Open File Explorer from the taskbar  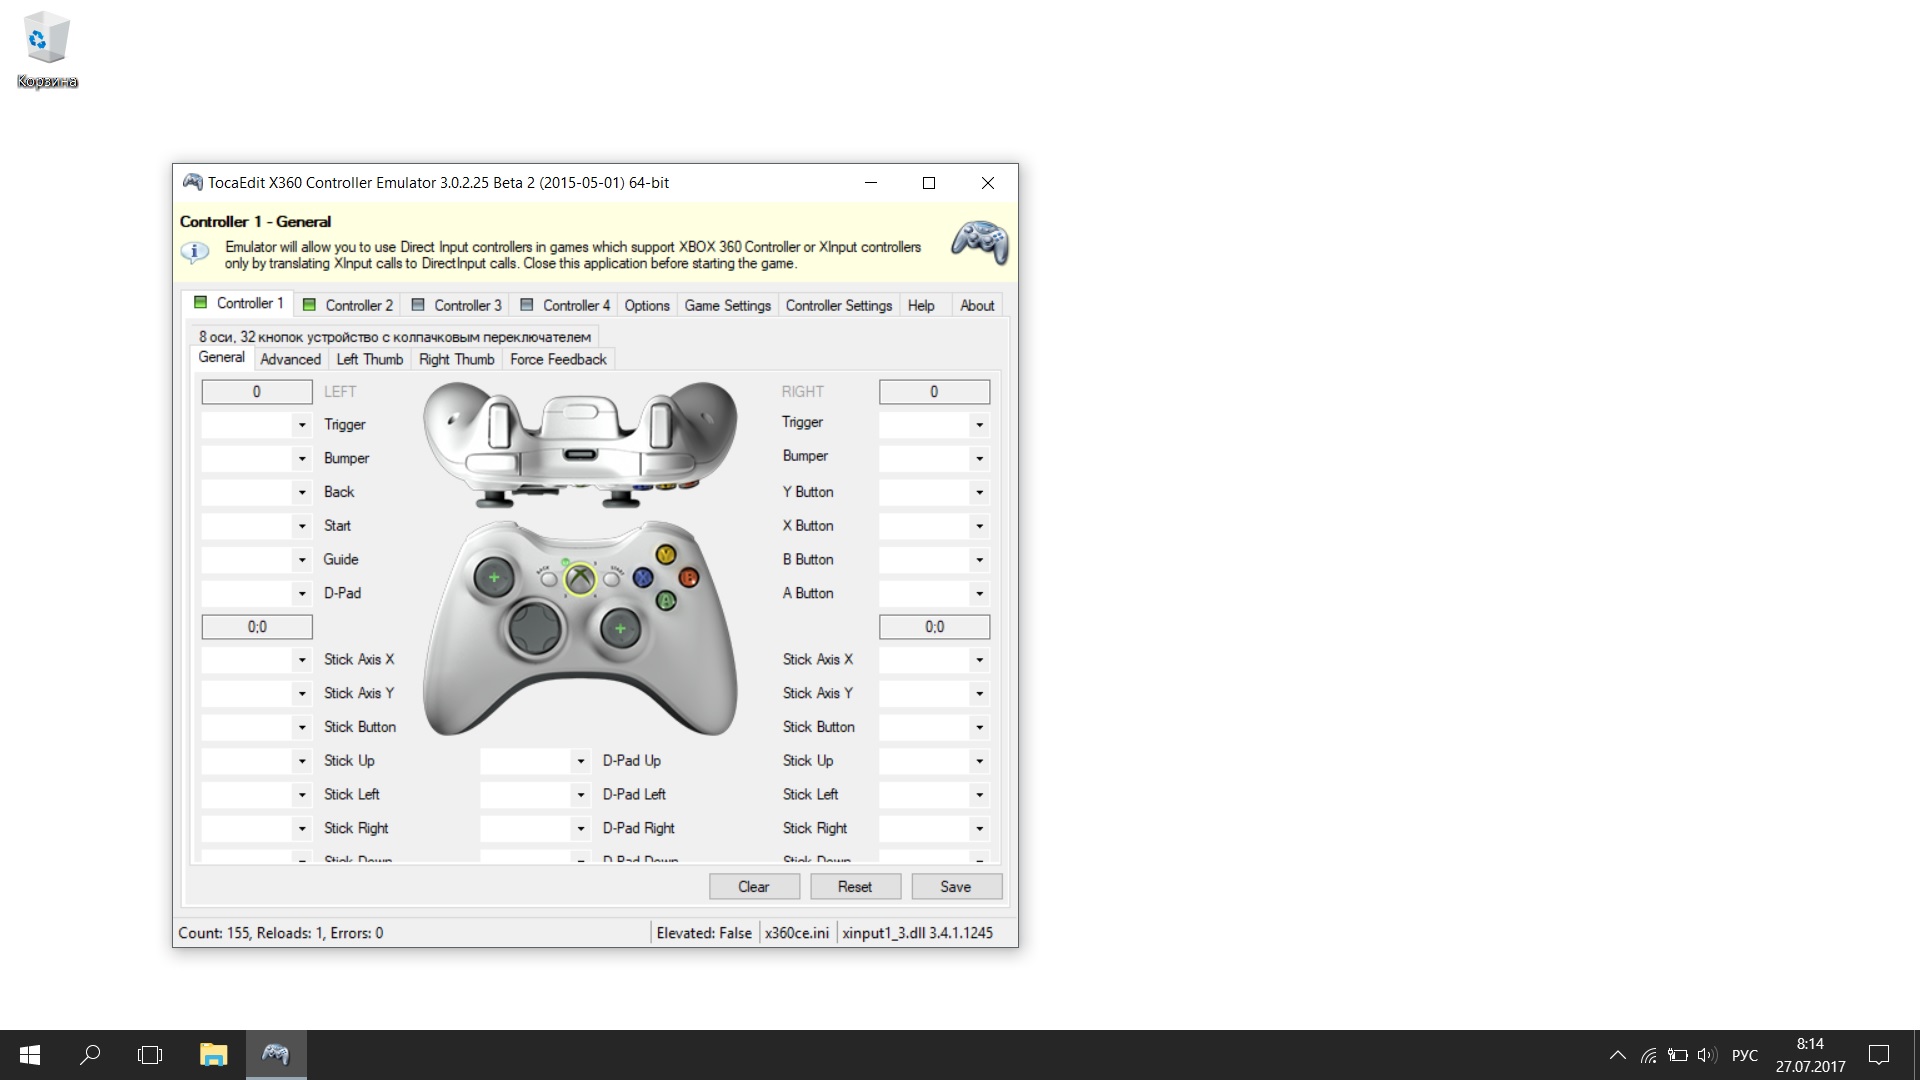point(213,1054)
